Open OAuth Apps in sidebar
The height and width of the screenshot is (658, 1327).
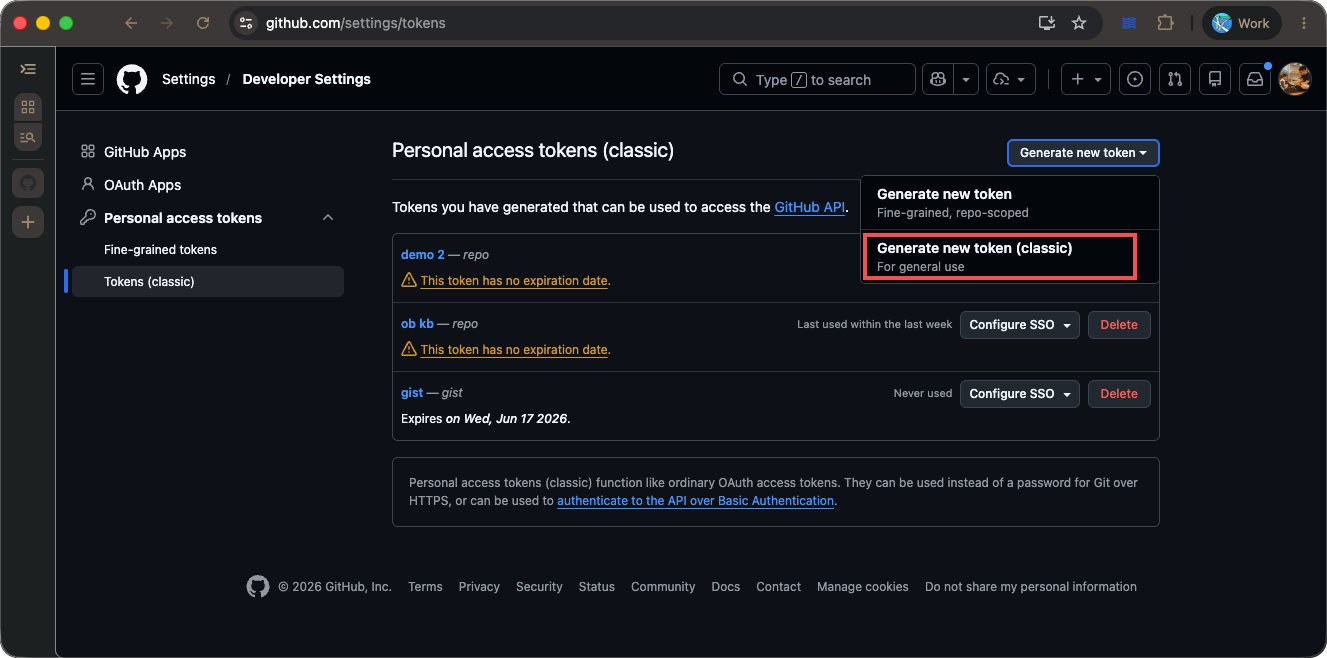[142, 185]
